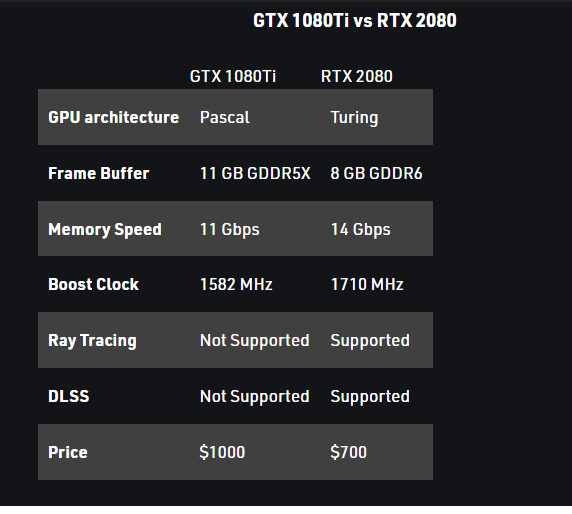Click Supported in the DLSS row
This screenshot has width=572, height=514.
(x=370, y=397)
